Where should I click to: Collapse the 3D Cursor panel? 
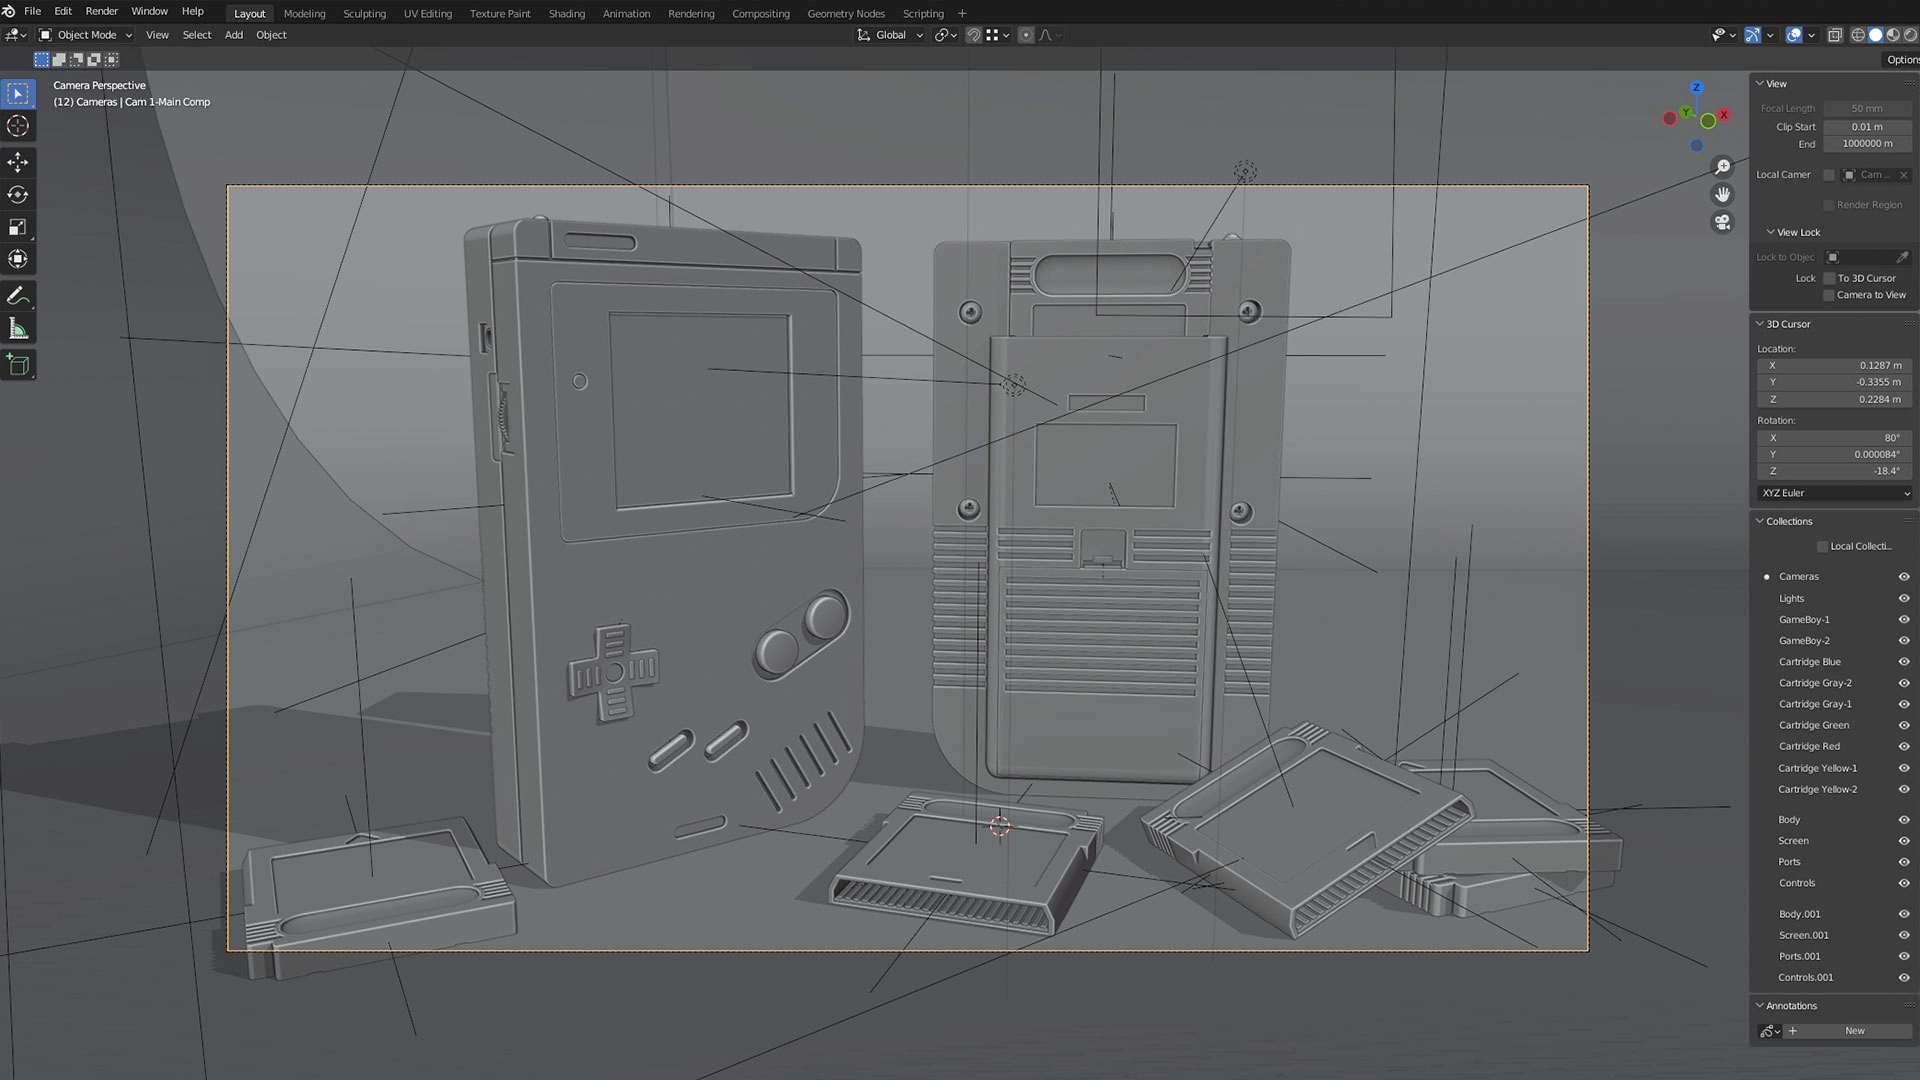pos(1760,324)
